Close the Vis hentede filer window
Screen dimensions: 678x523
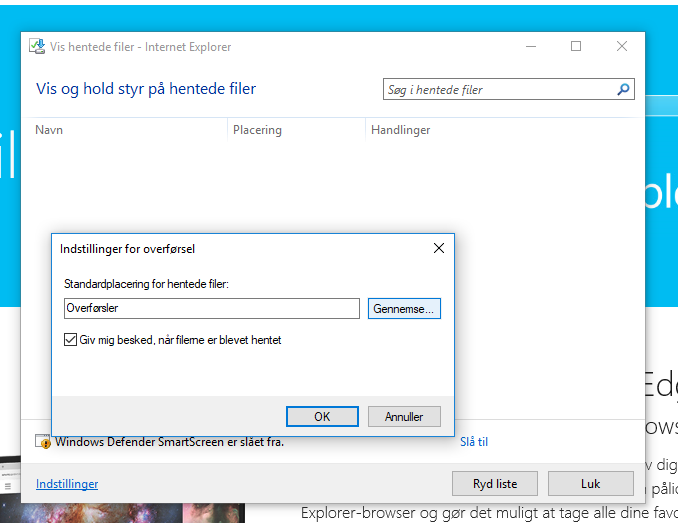coord(622,46)
